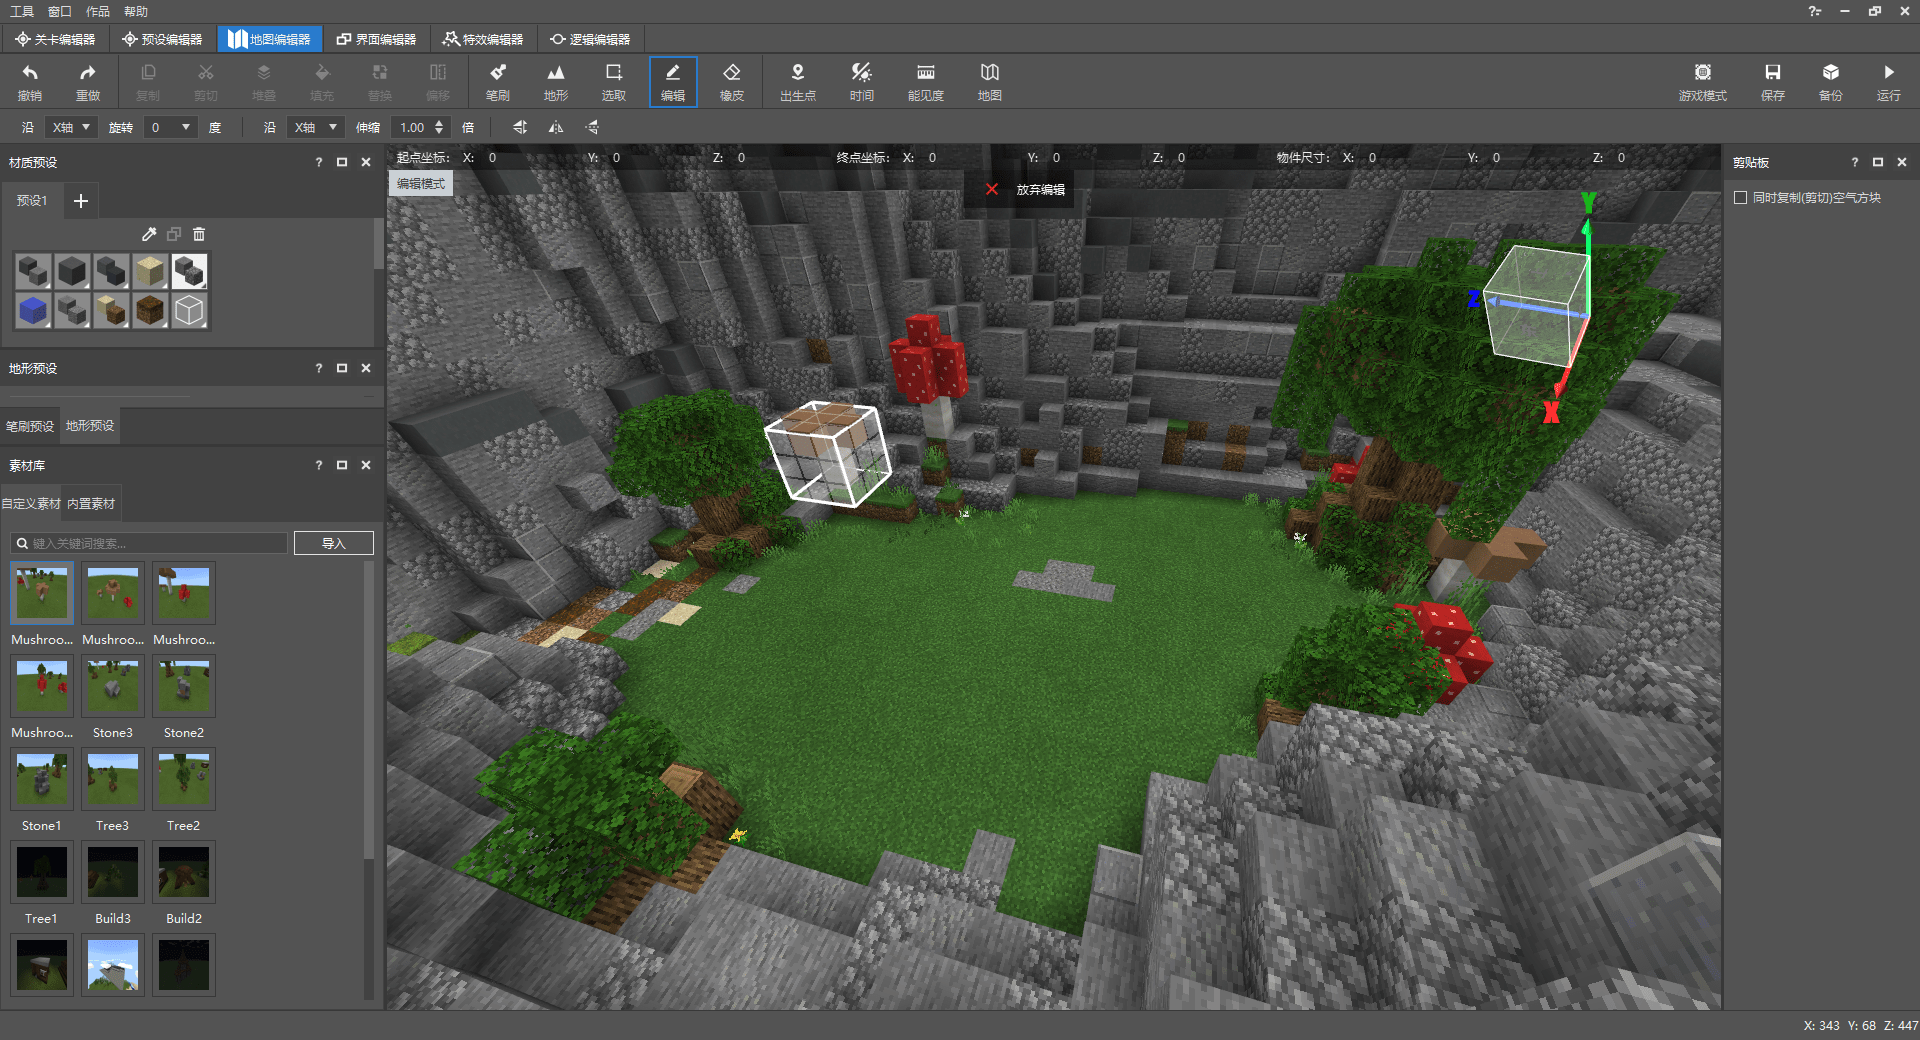Select the Build3 asset thumbnail
Image resolution: width=1920 pixels, height=1040 pixels.
pyautogui.click(x=113, y=872)
